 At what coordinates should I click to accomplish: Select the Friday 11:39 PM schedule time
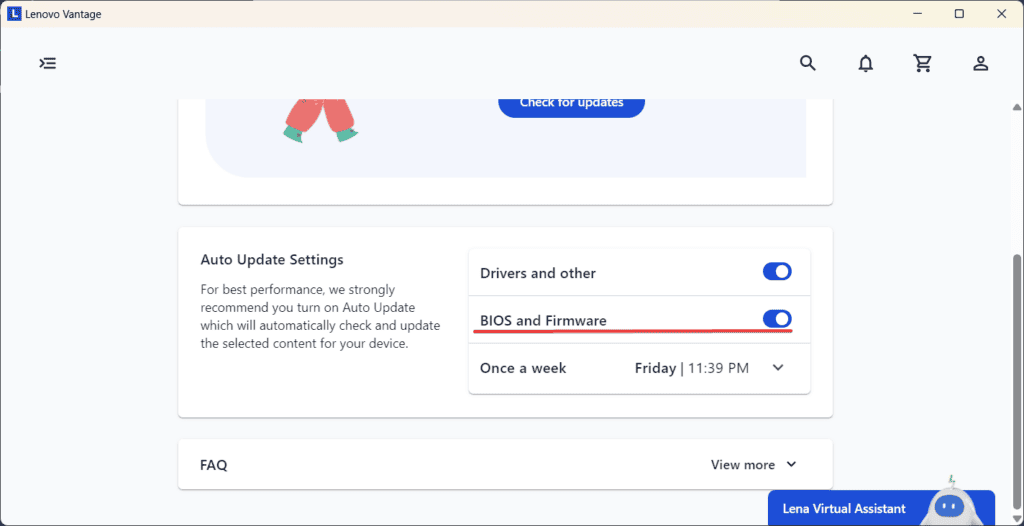click(691, 368)
